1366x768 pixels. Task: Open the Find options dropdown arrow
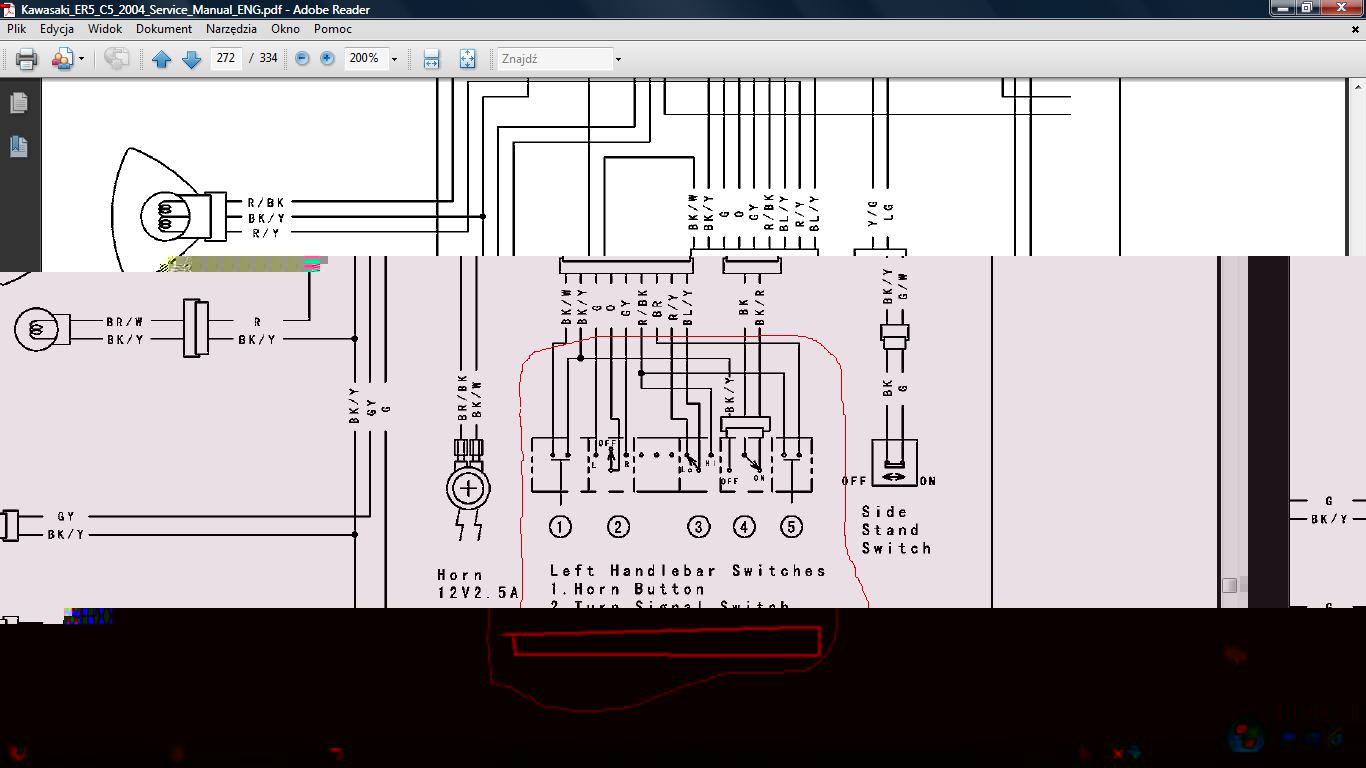(618, 59)
